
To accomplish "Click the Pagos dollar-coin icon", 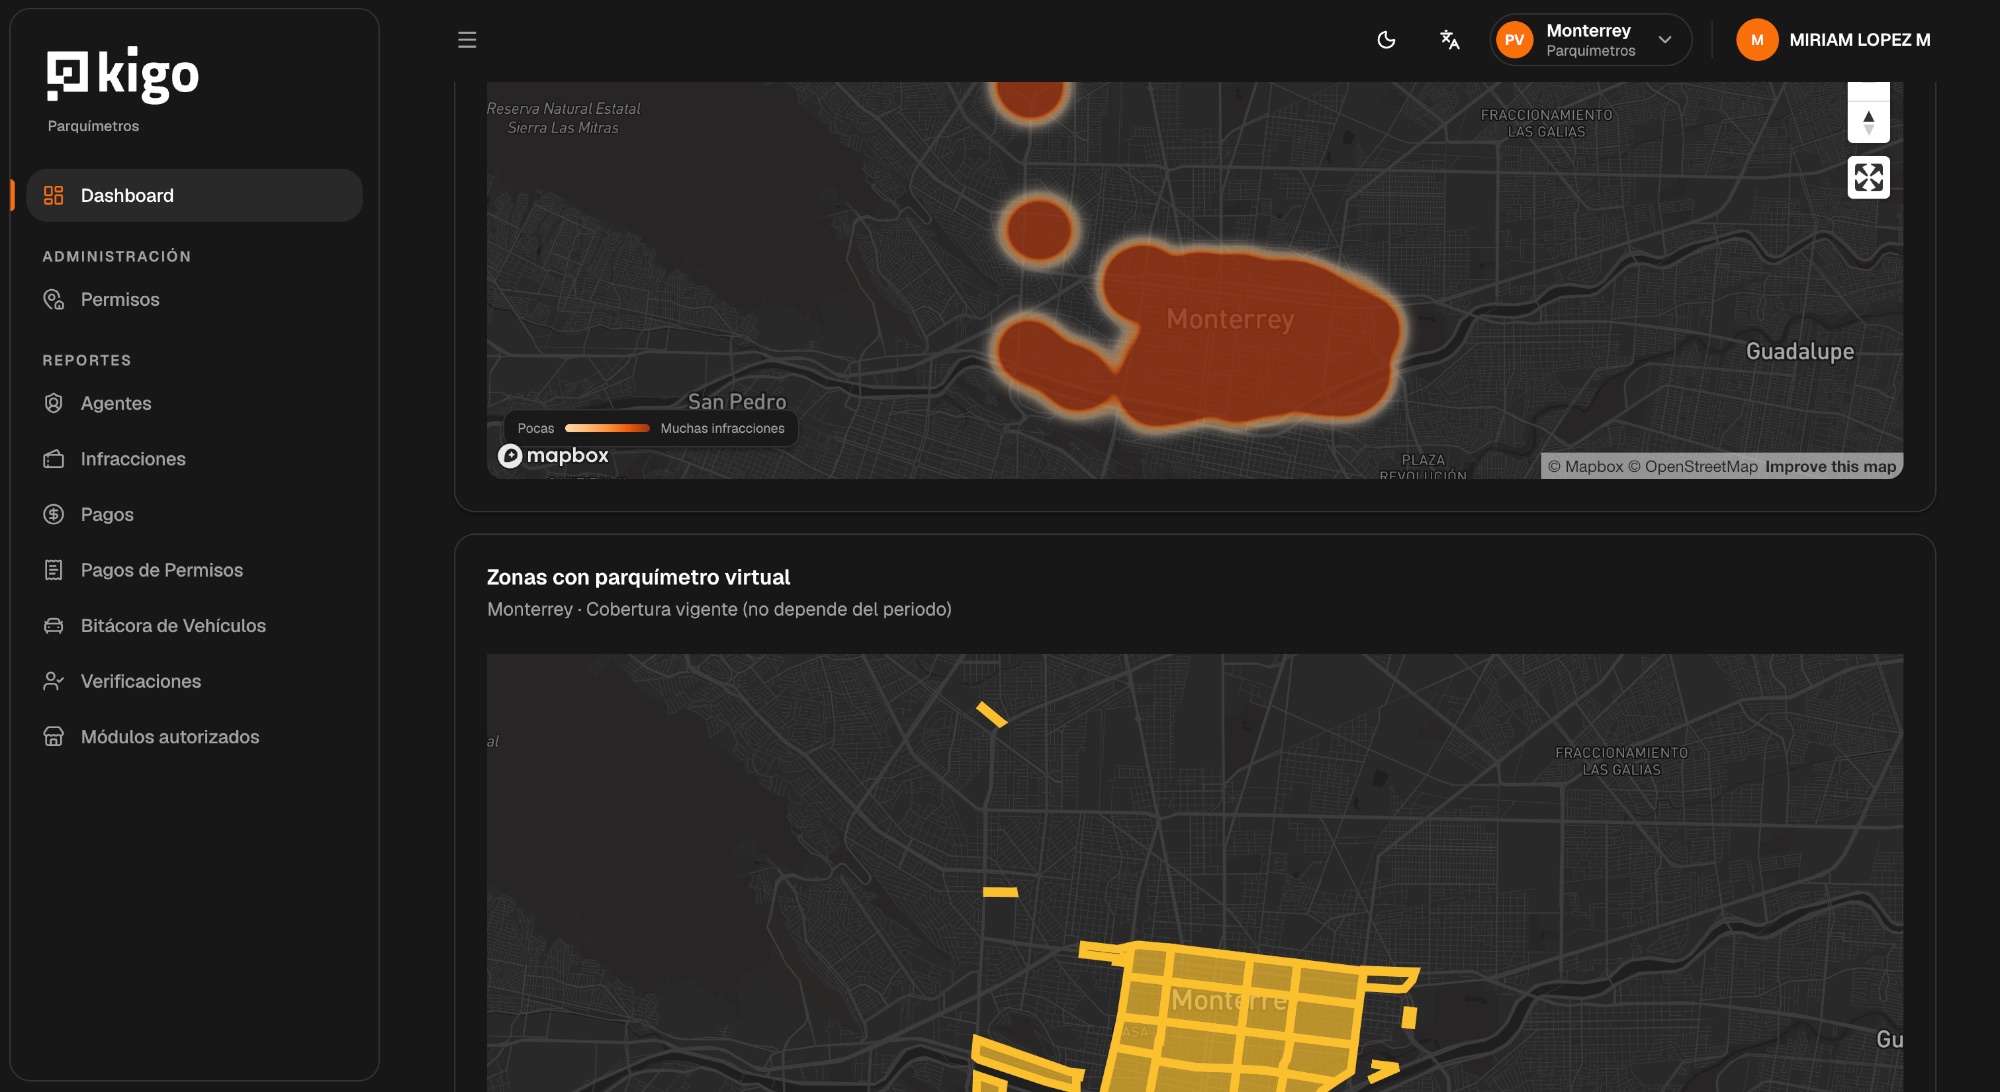I will pyautogui.click(x=54, y=514).
